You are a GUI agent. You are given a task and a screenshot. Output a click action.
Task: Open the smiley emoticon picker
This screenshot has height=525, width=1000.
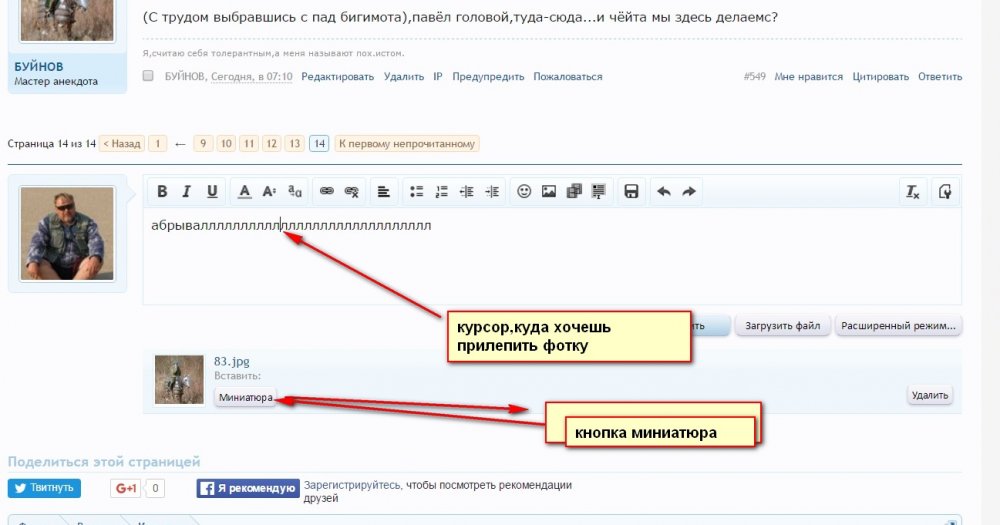[523, 192]
